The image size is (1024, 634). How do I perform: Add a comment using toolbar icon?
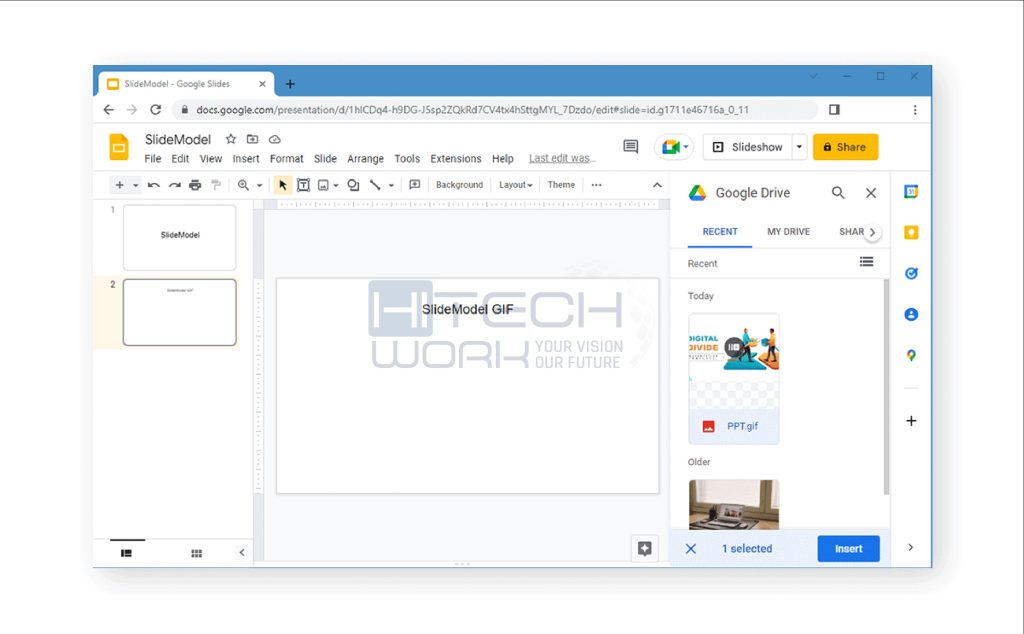415,185
